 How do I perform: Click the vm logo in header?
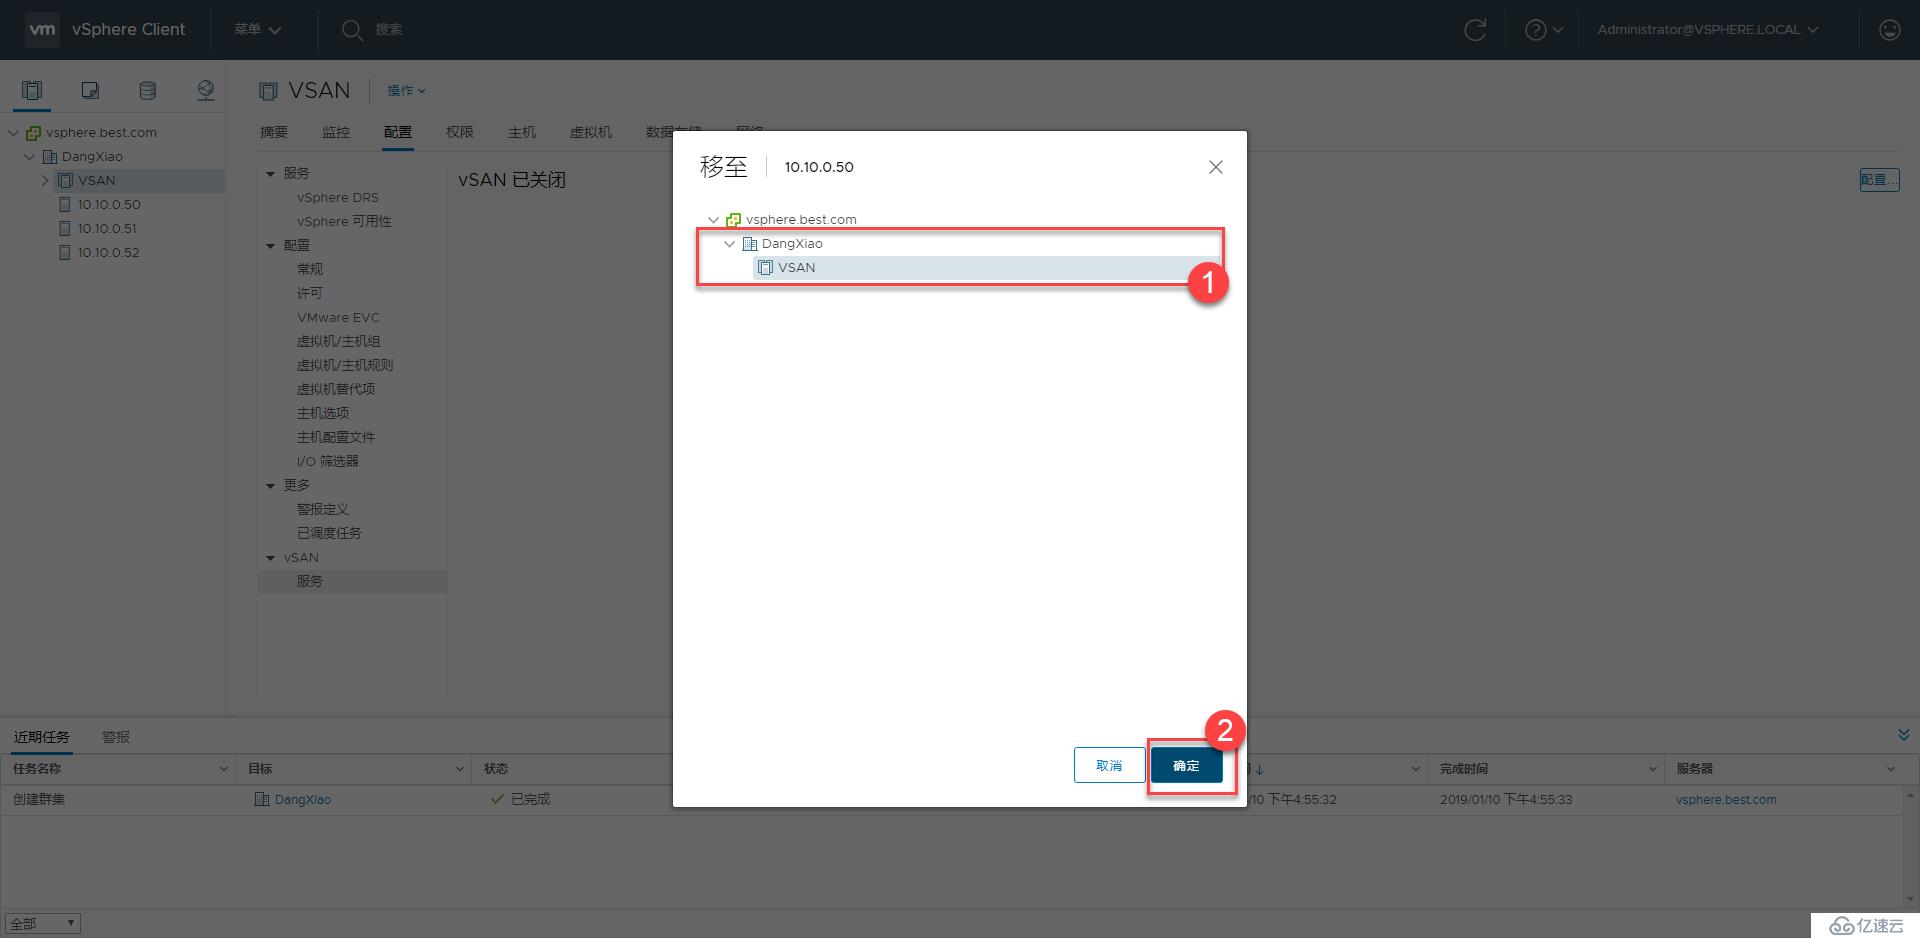42,29
